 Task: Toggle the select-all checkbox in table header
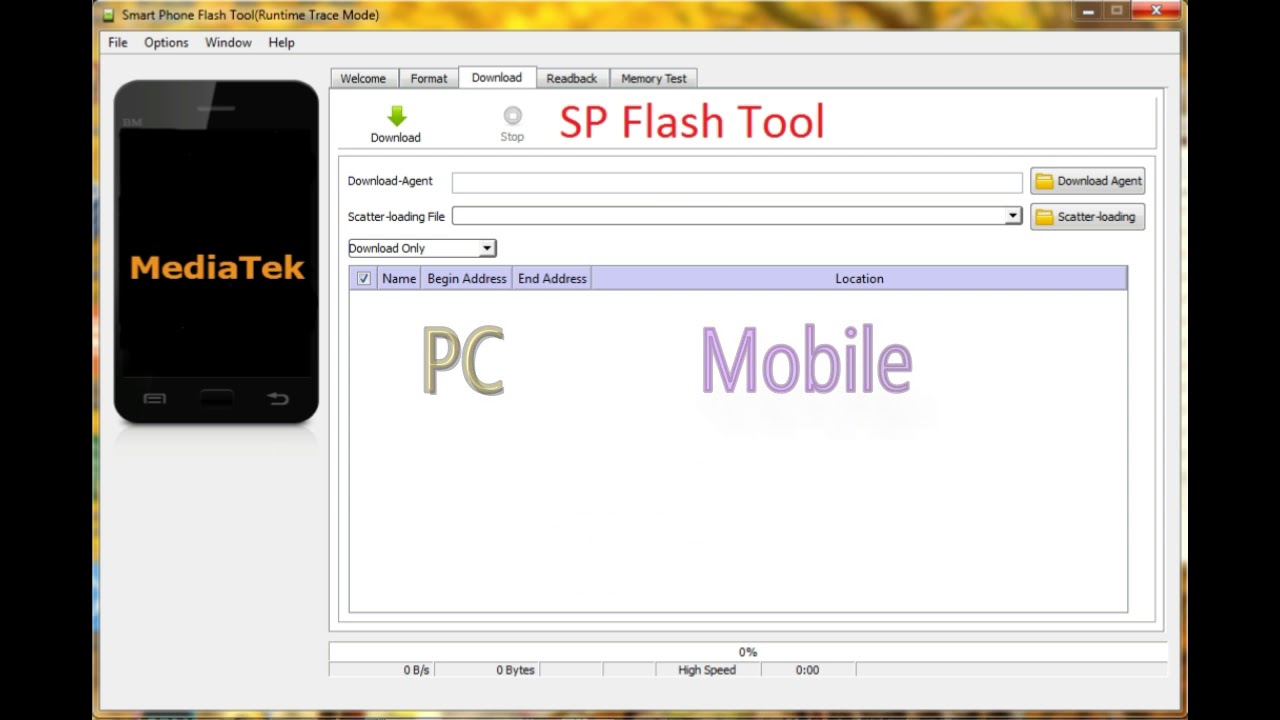click(x=364, y=279)
